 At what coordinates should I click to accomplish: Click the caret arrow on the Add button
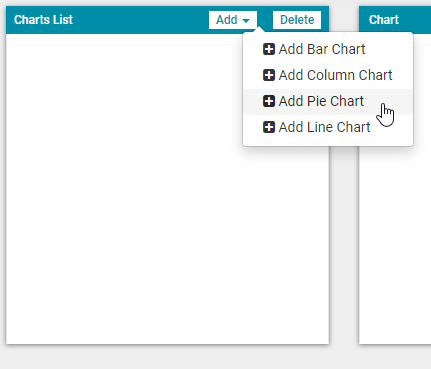246,21
